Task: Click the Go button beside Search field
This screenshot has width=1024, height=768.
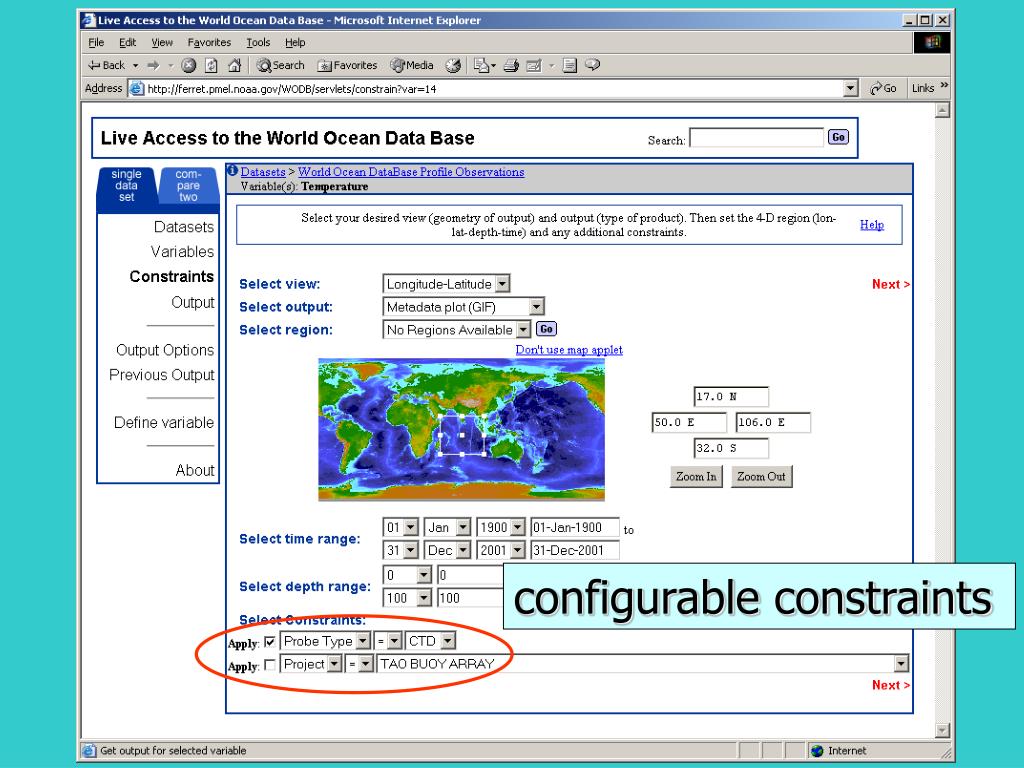Action: click(839, 137)
